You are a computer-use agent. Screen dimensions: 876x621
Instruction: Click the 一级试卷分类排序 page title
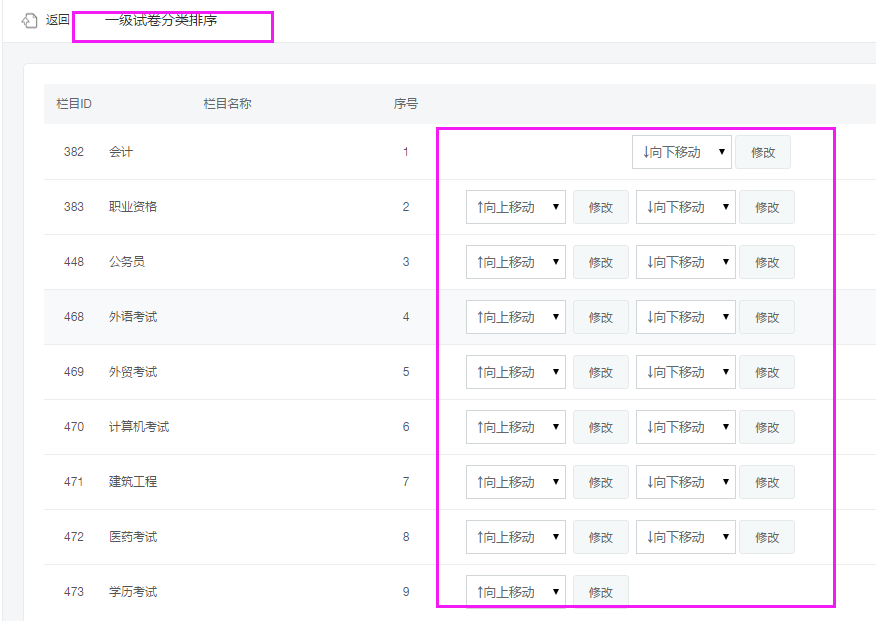point(160,20)
